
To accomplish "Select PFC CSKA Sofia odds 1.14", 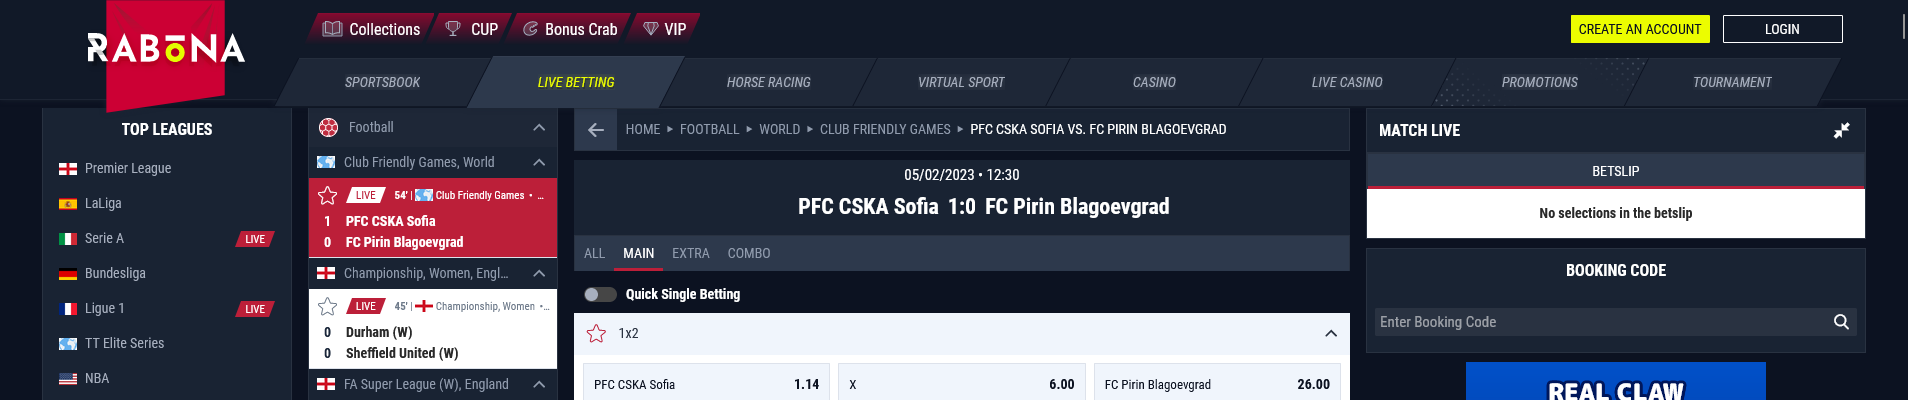I will (x=707, y=384).
